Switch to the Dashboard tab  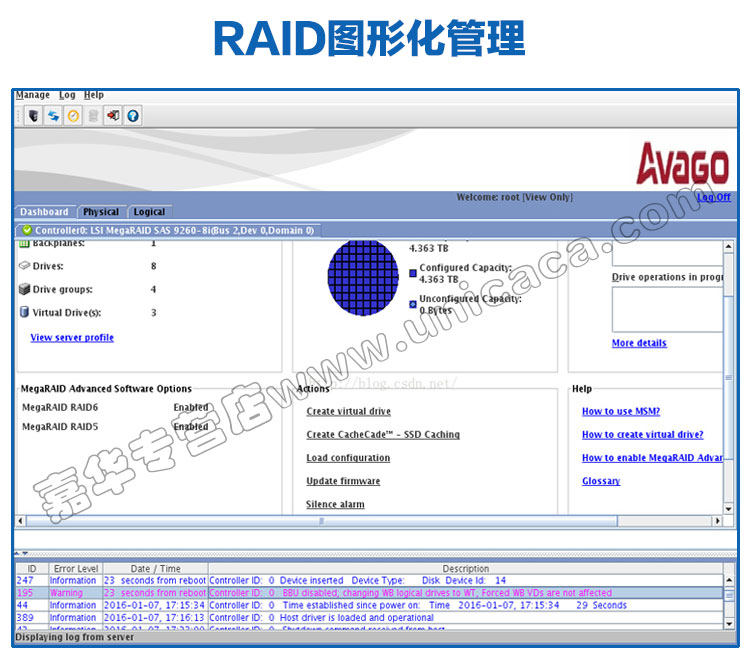click(x=44, y=211)
